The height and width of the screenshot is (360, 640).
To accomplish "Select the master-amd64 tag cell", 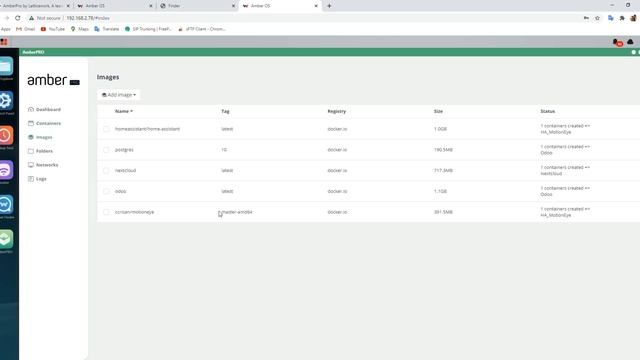I will pyautogui.click(x=237, y=212).
